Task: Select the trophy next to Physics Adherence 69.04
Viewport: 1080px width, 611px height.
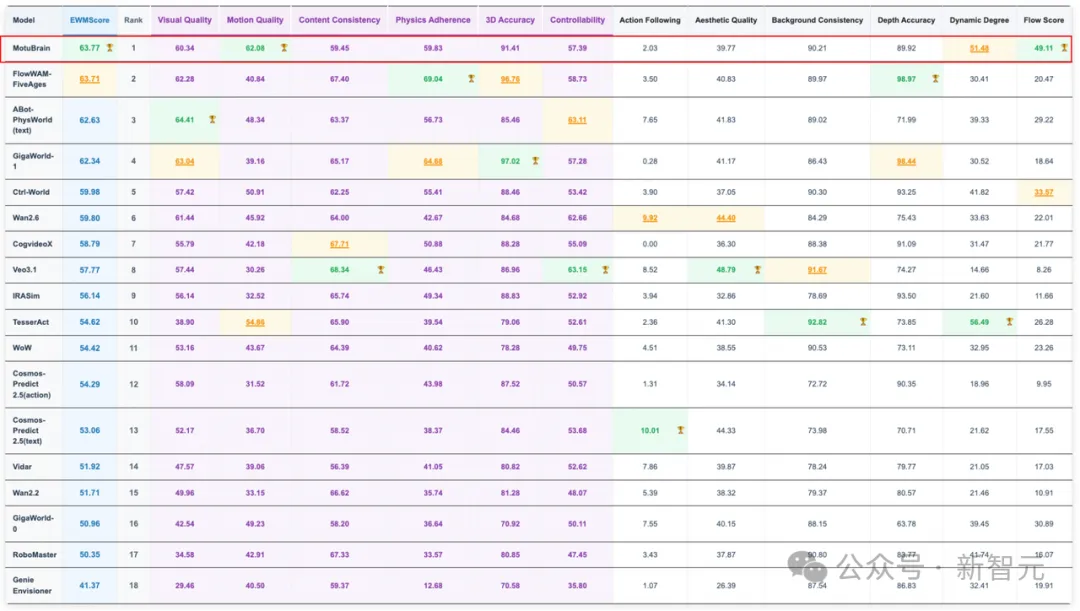Action: coord(470,78)
